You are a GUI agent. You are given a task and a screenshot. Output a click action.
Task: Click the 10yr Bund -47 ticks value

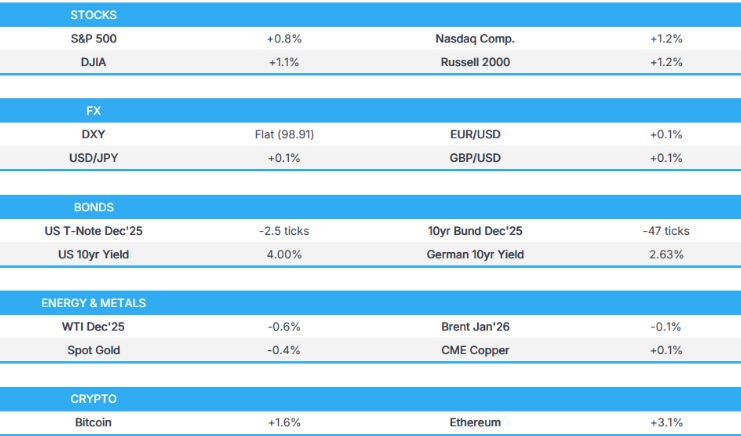tap(665, 231)
